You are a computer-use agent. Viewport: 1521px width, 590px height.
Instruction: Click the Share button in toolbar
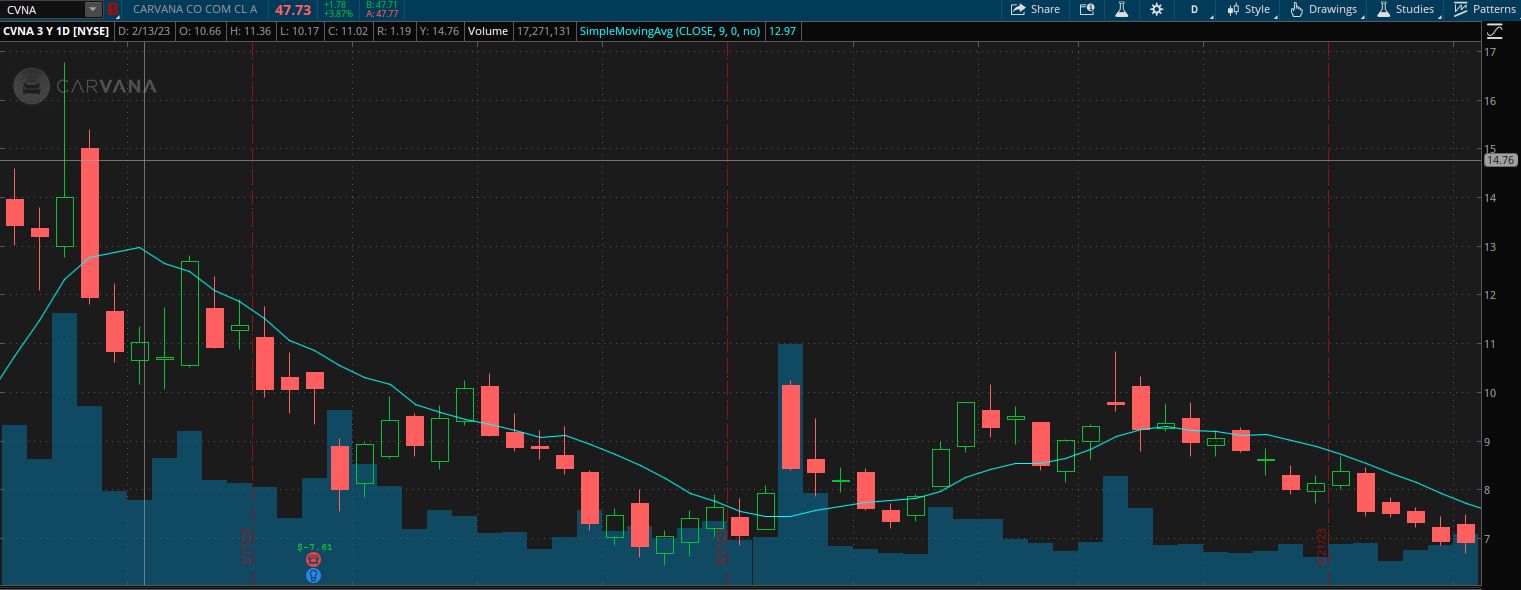1035,9
